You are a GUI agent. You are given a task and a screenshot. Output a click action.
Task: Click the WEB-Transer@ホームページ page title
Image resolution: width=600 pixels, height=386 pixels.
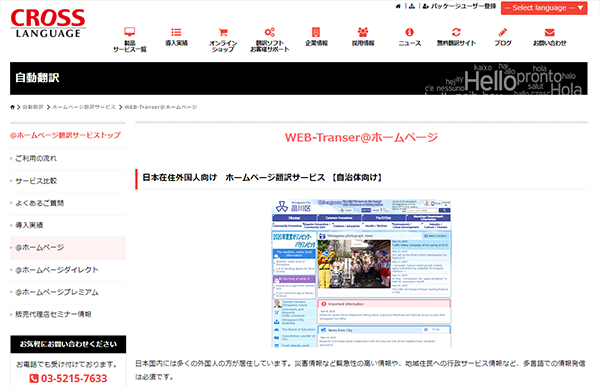[361, 137]
